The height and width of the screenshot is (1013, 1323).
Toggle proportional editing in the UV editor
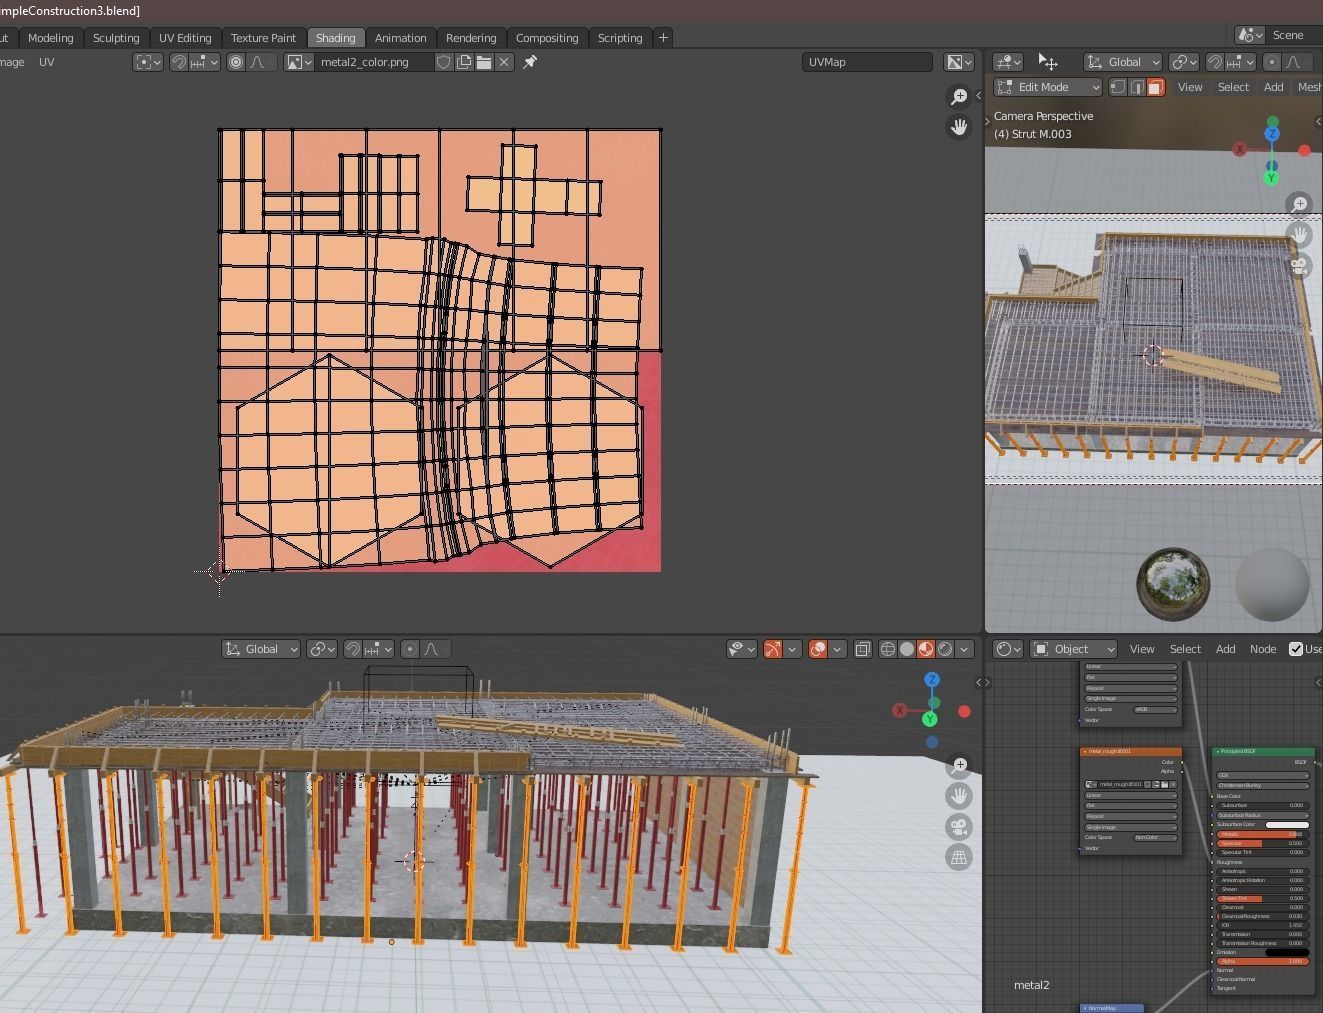[x=236, y=62]
